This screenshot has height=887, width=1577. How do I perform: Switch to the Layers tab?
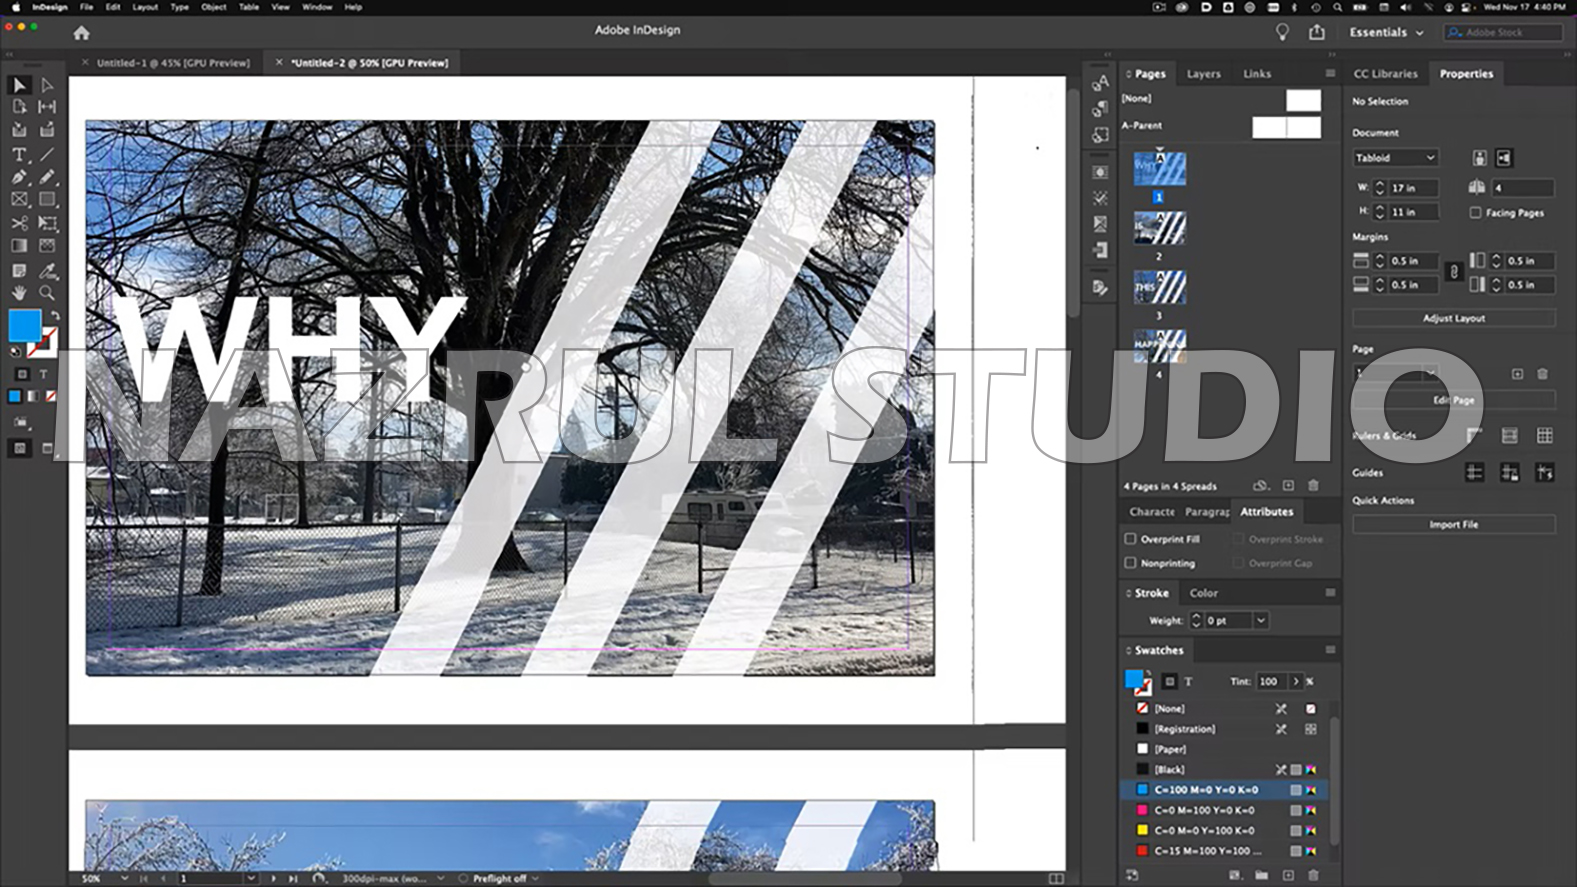1203,74
